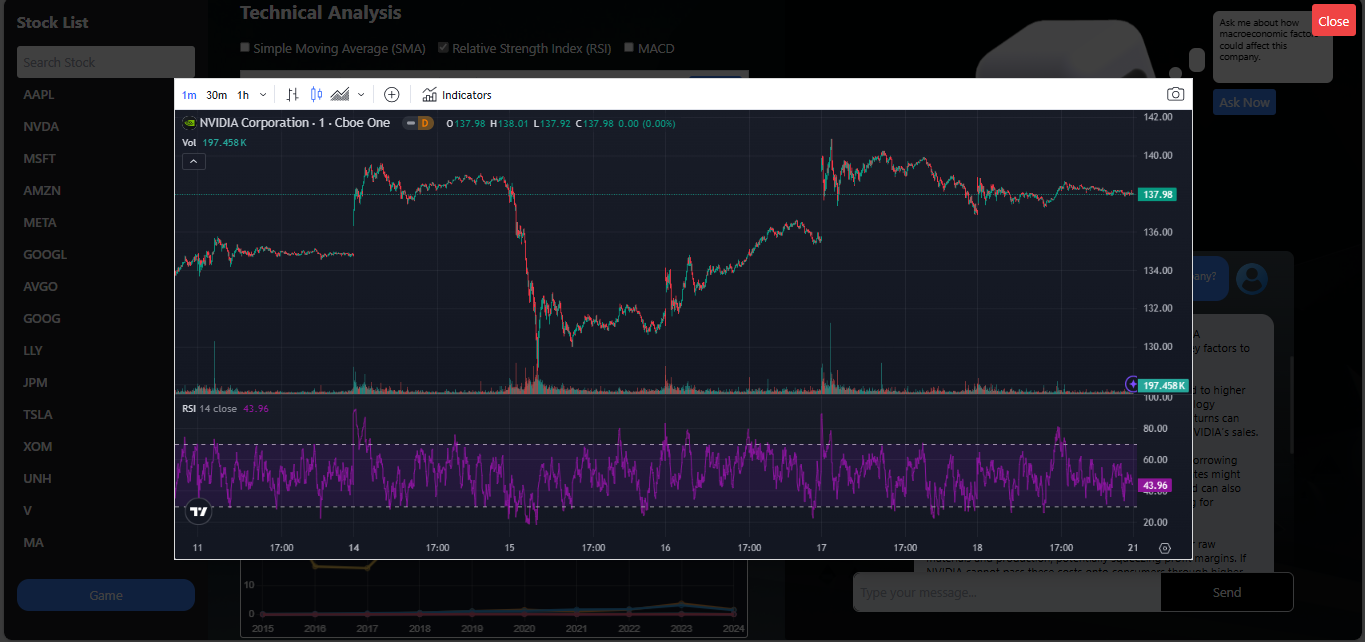Select AAPL in the stock list
This screenshot has height=642, width=1365.
[39, 94]
